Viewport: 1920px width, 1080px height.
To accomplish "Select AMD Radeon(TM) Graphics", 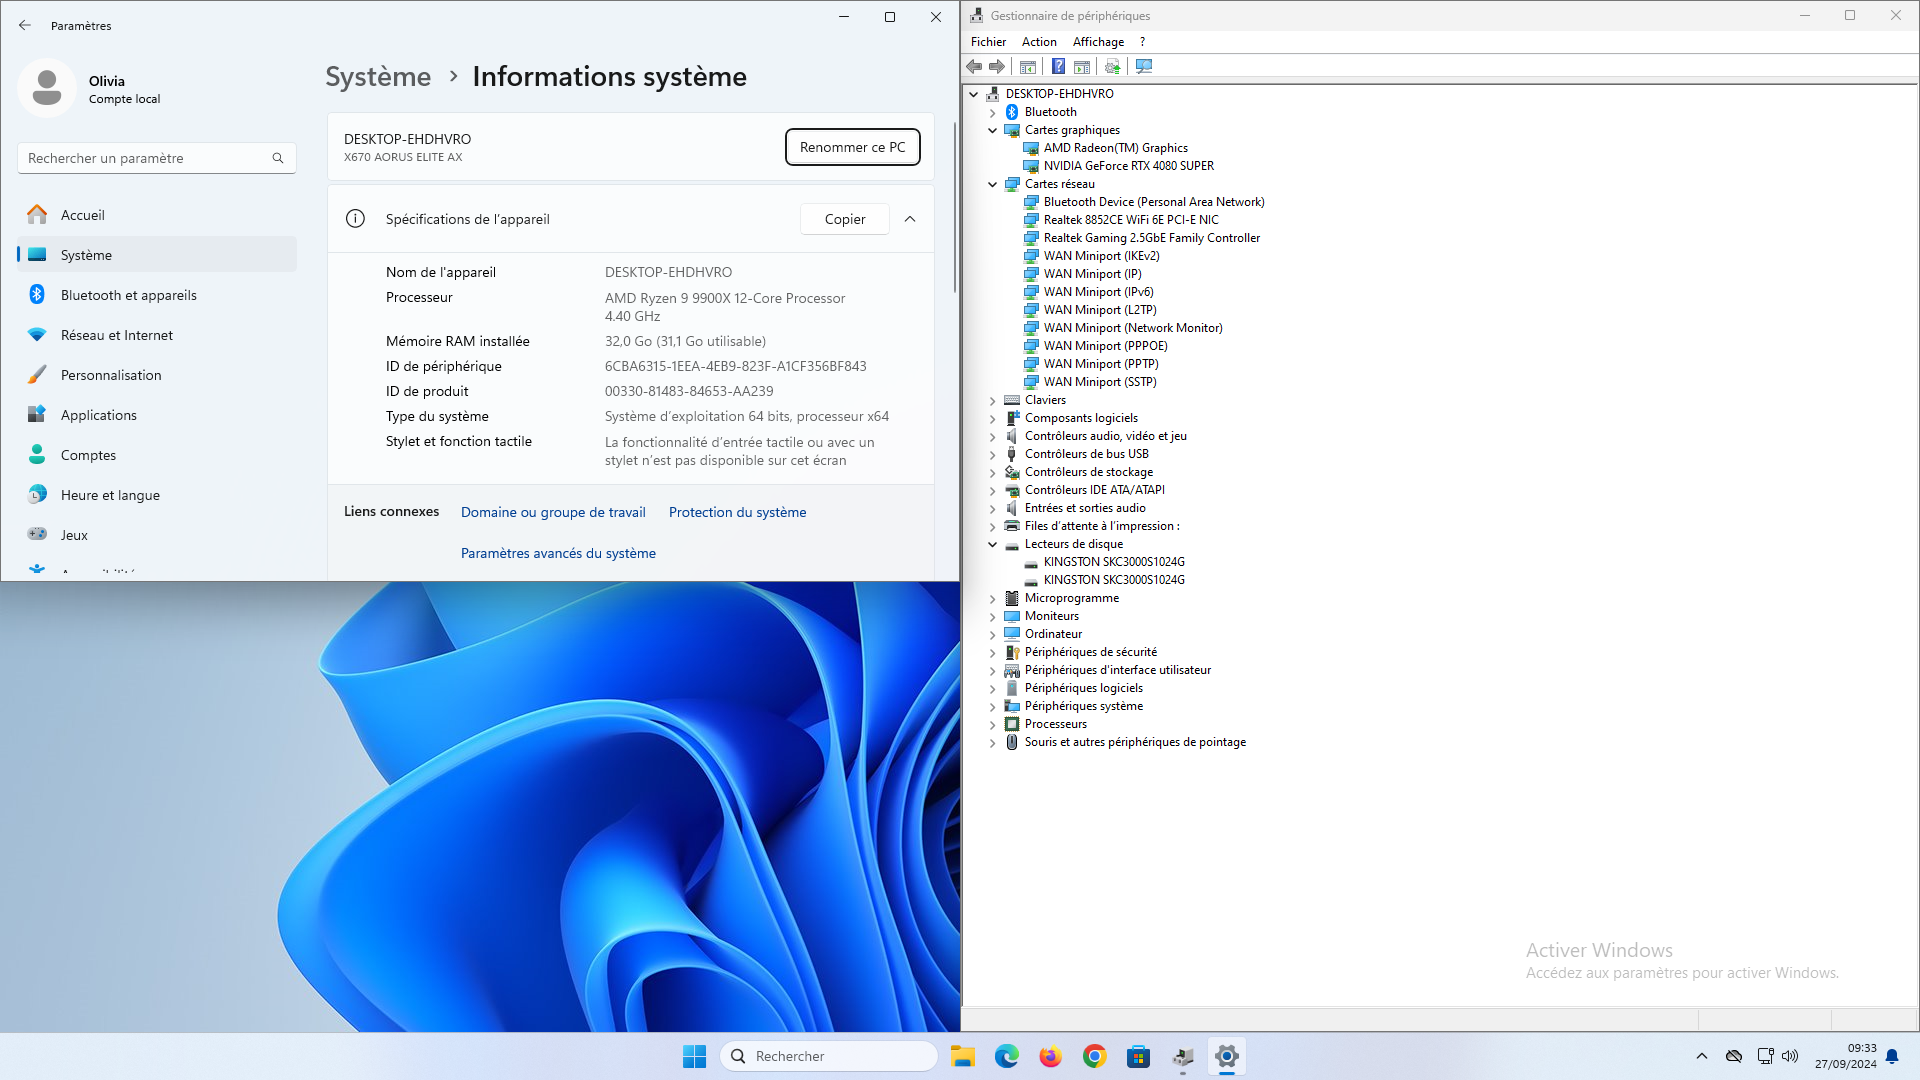I will [1116, 148].
